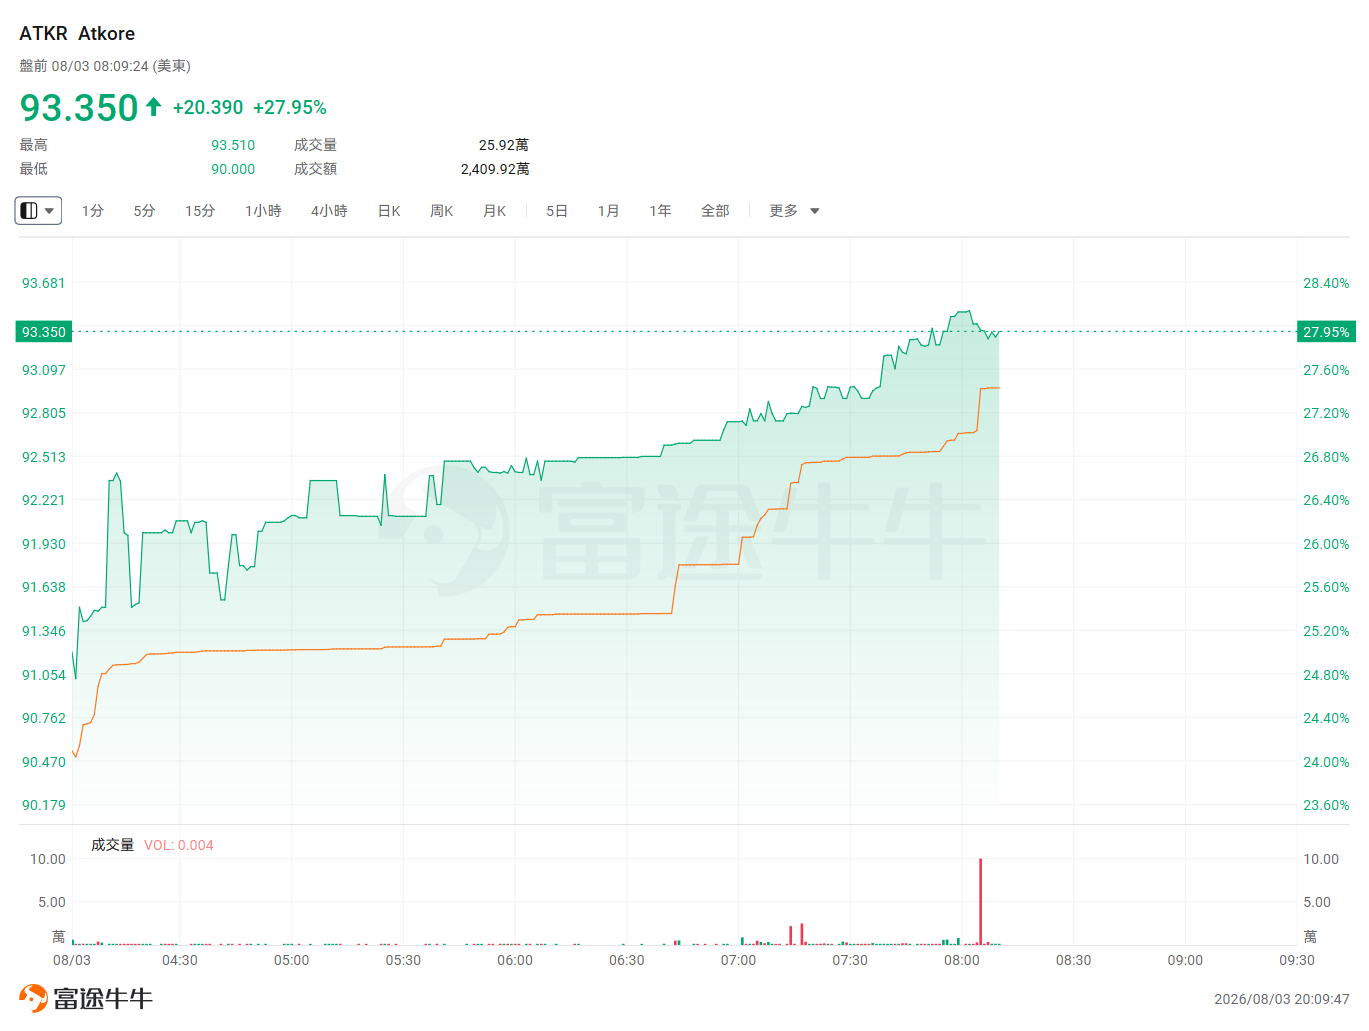
Task: Select the 1小時 timeframe
Action: click(263, 211)
